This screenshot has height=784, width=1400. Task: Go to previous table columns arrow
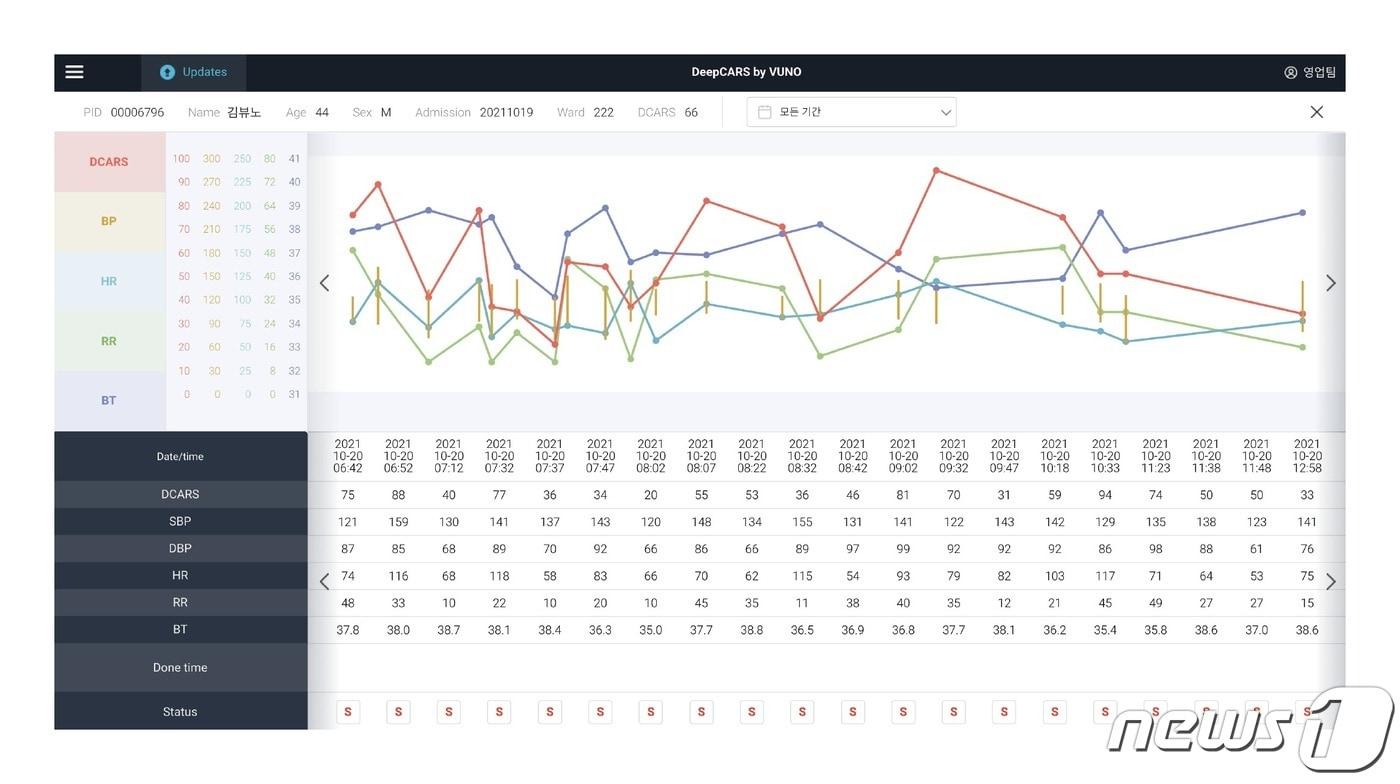point(324,581)
